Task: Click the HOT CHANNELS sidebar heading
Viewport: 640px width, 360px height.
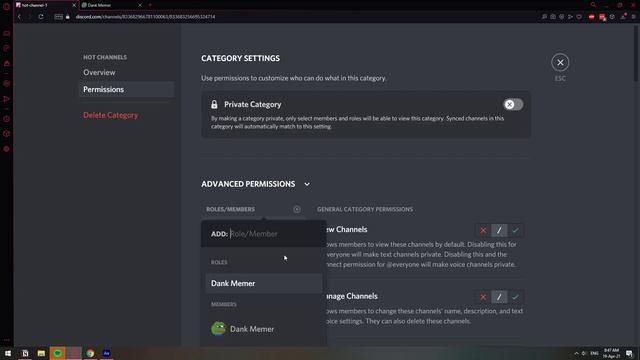Action: pyautogui.click(x=105, y=57)
